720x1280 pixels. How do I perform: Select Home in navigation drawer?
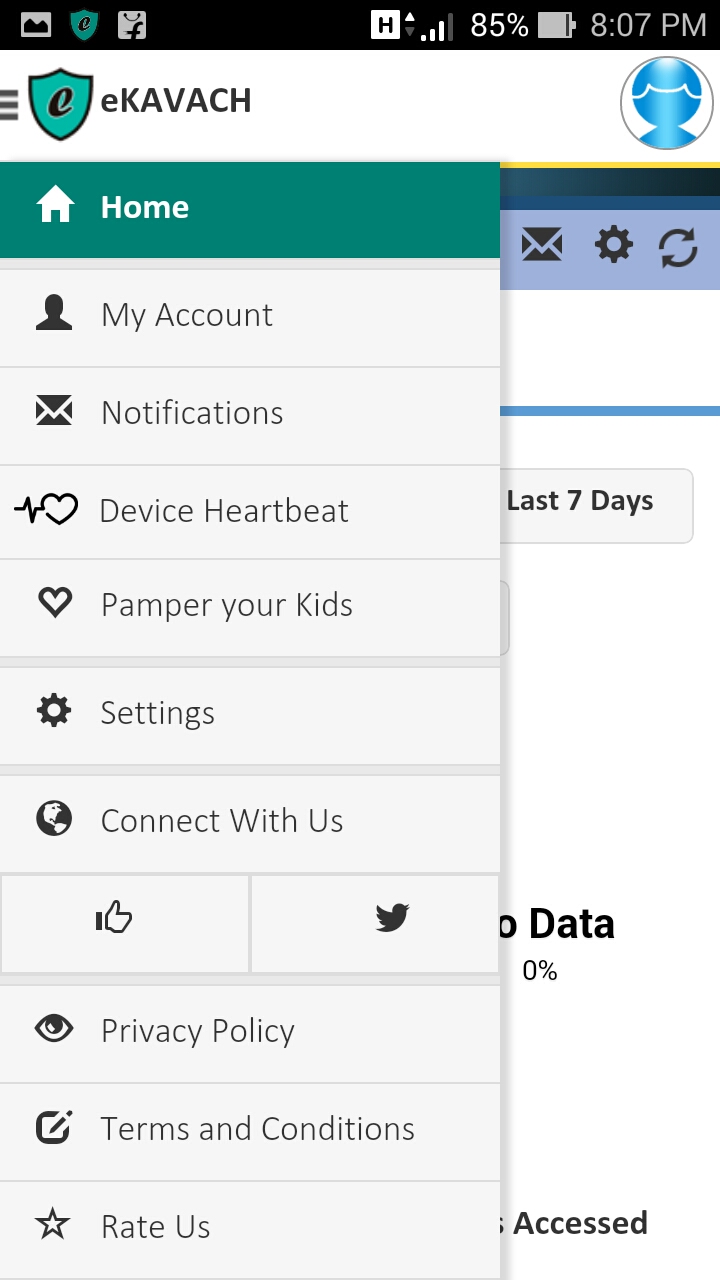pos(250,208)
